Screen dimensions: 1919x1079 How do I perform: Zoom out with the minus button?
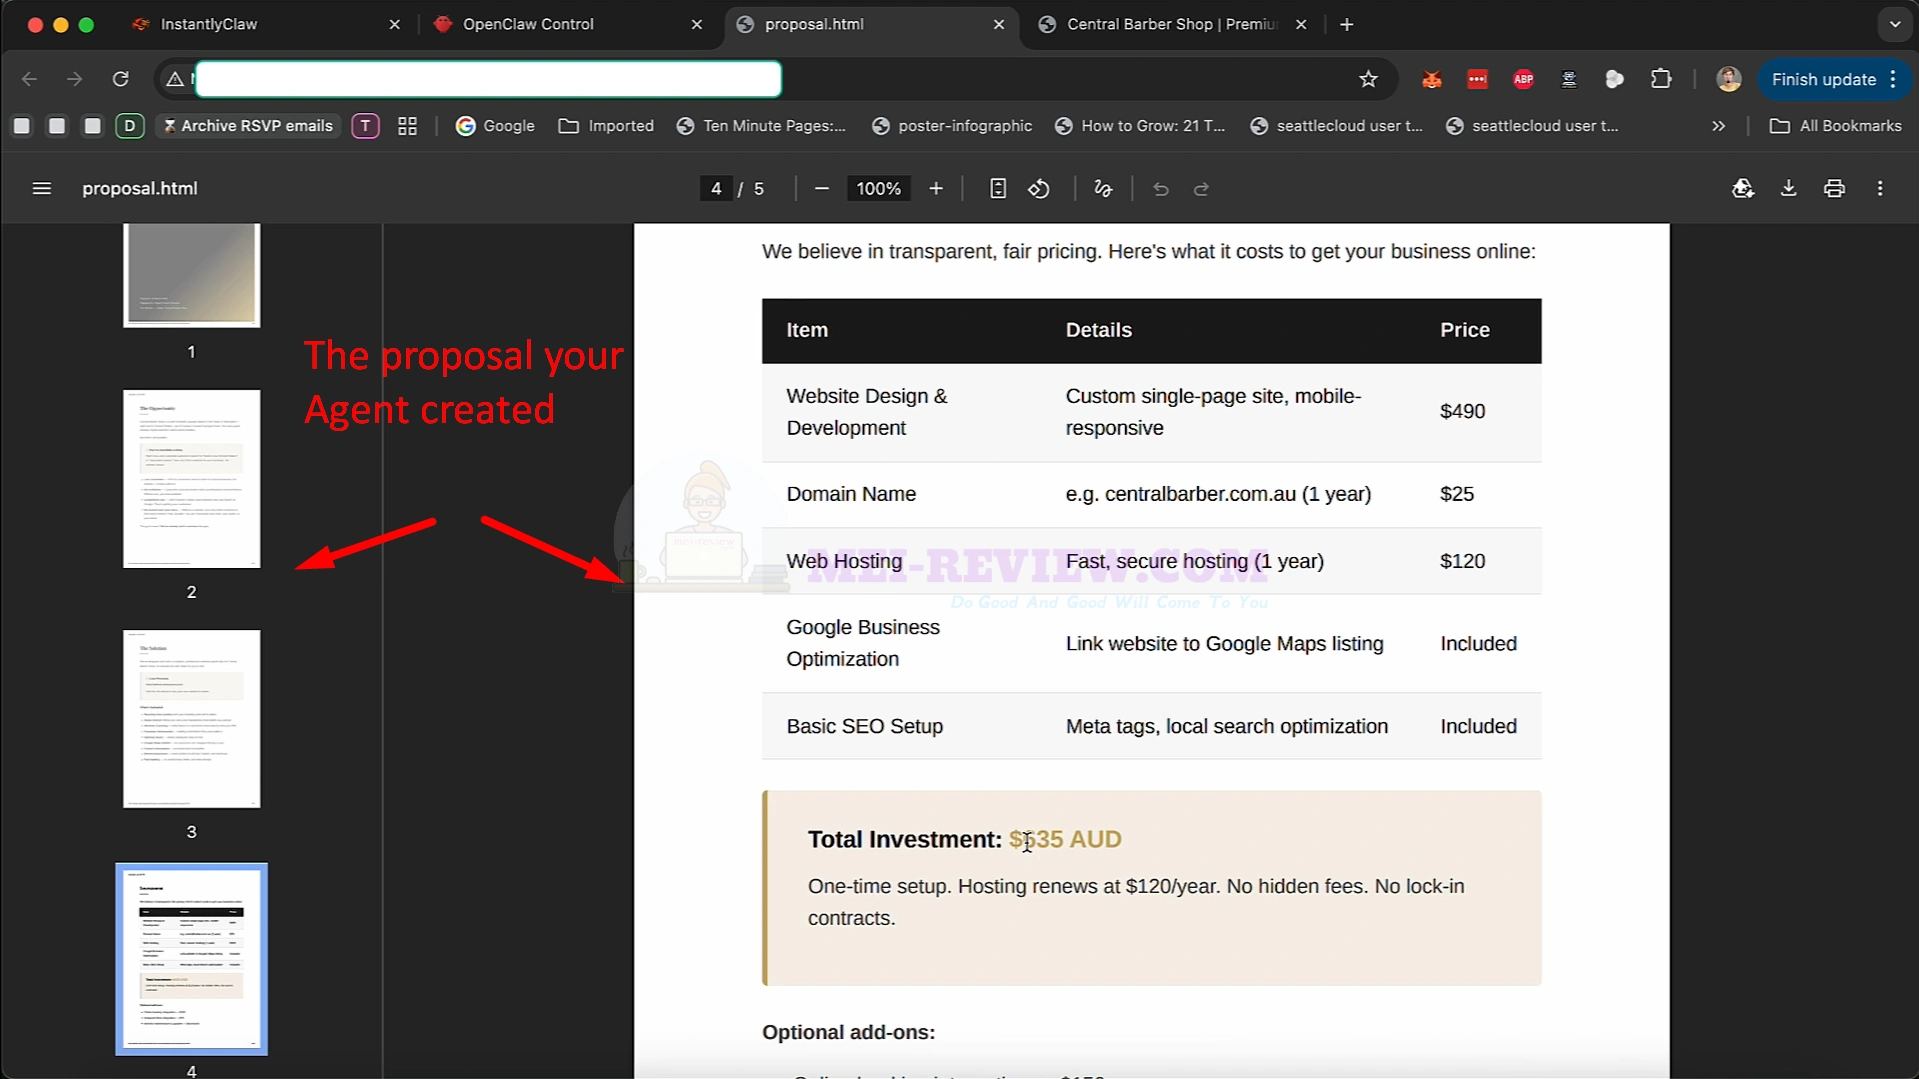(822, 188)
